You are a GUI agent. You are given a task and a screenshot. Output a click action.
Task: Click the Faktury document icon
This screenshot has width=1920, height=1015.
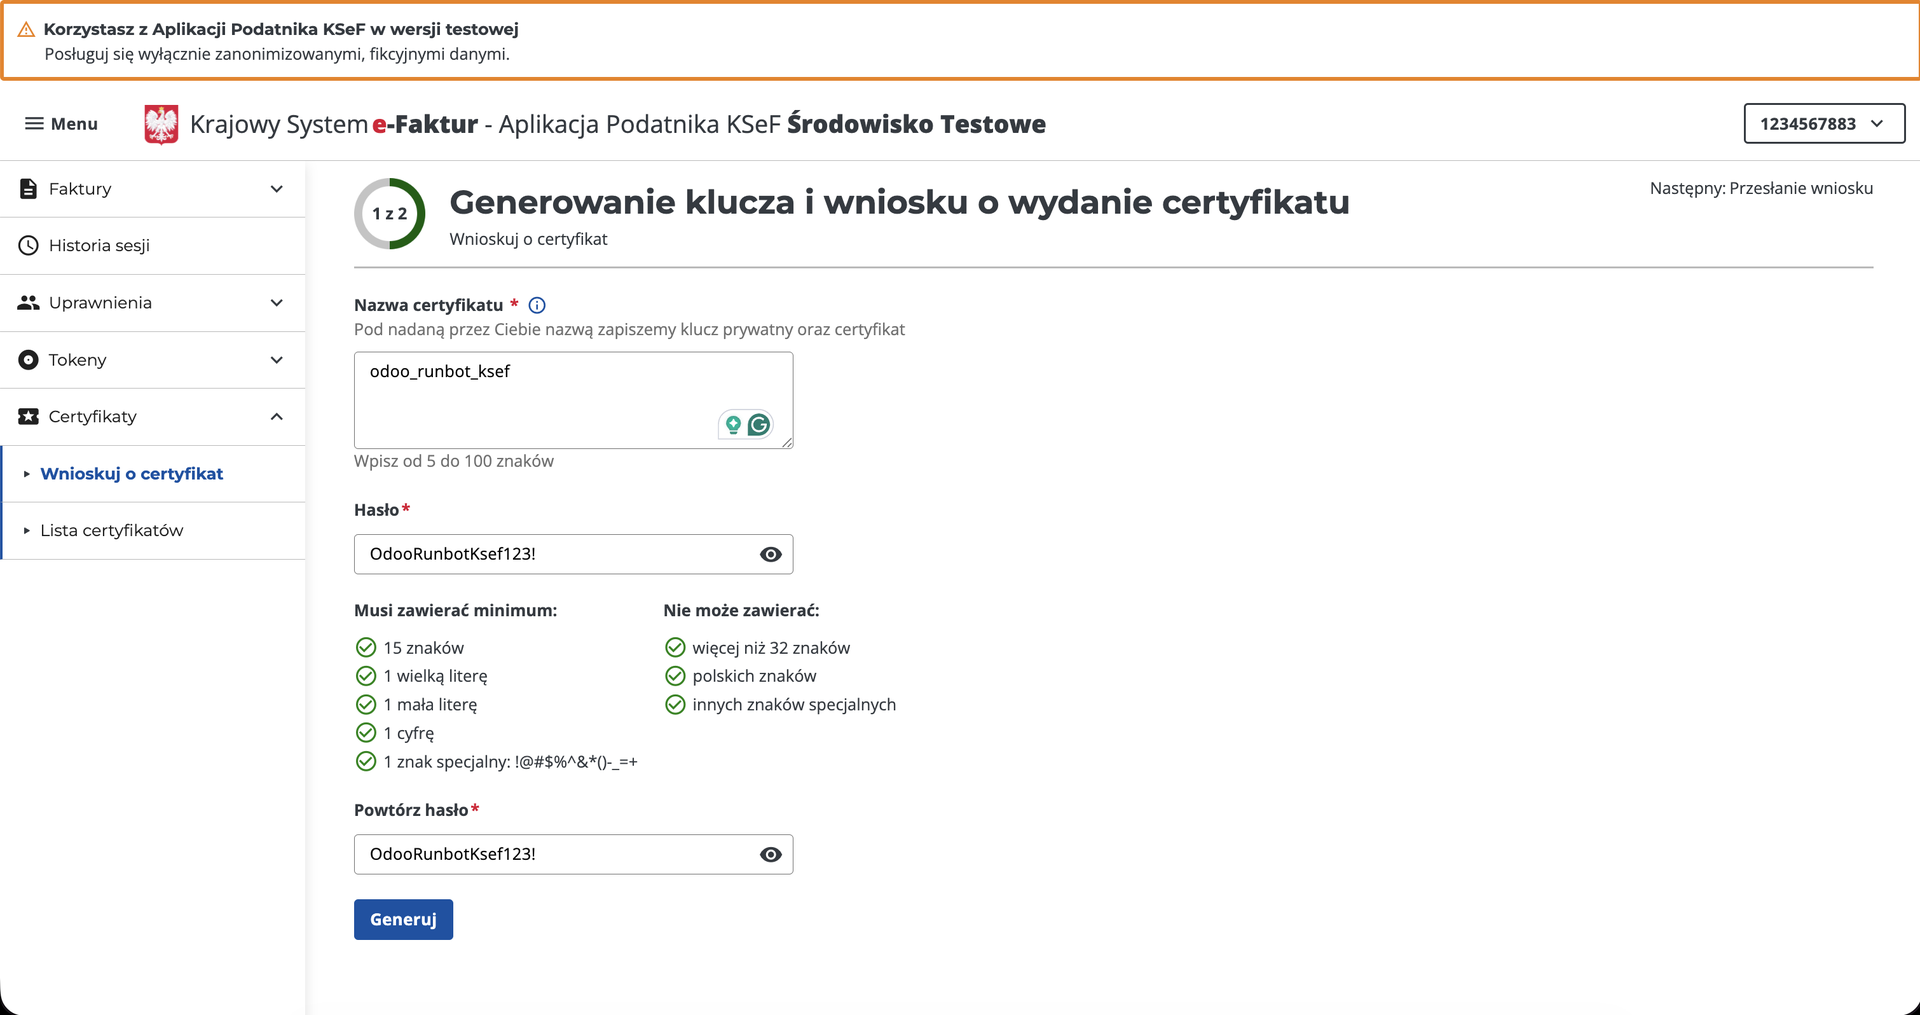pos(29,189)
